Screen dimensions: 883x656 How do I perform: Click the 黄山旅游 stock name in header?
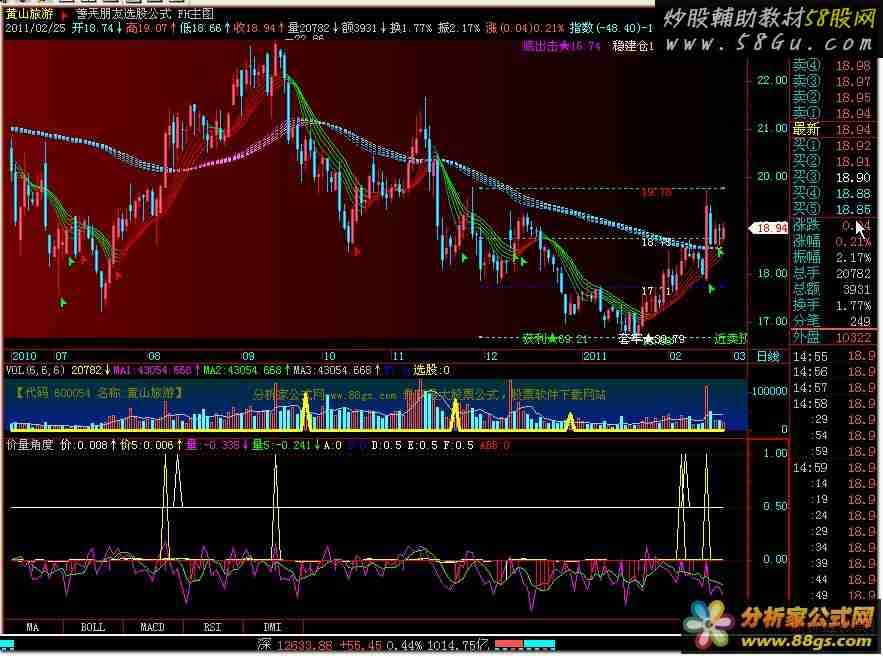(x=29, y=14)
